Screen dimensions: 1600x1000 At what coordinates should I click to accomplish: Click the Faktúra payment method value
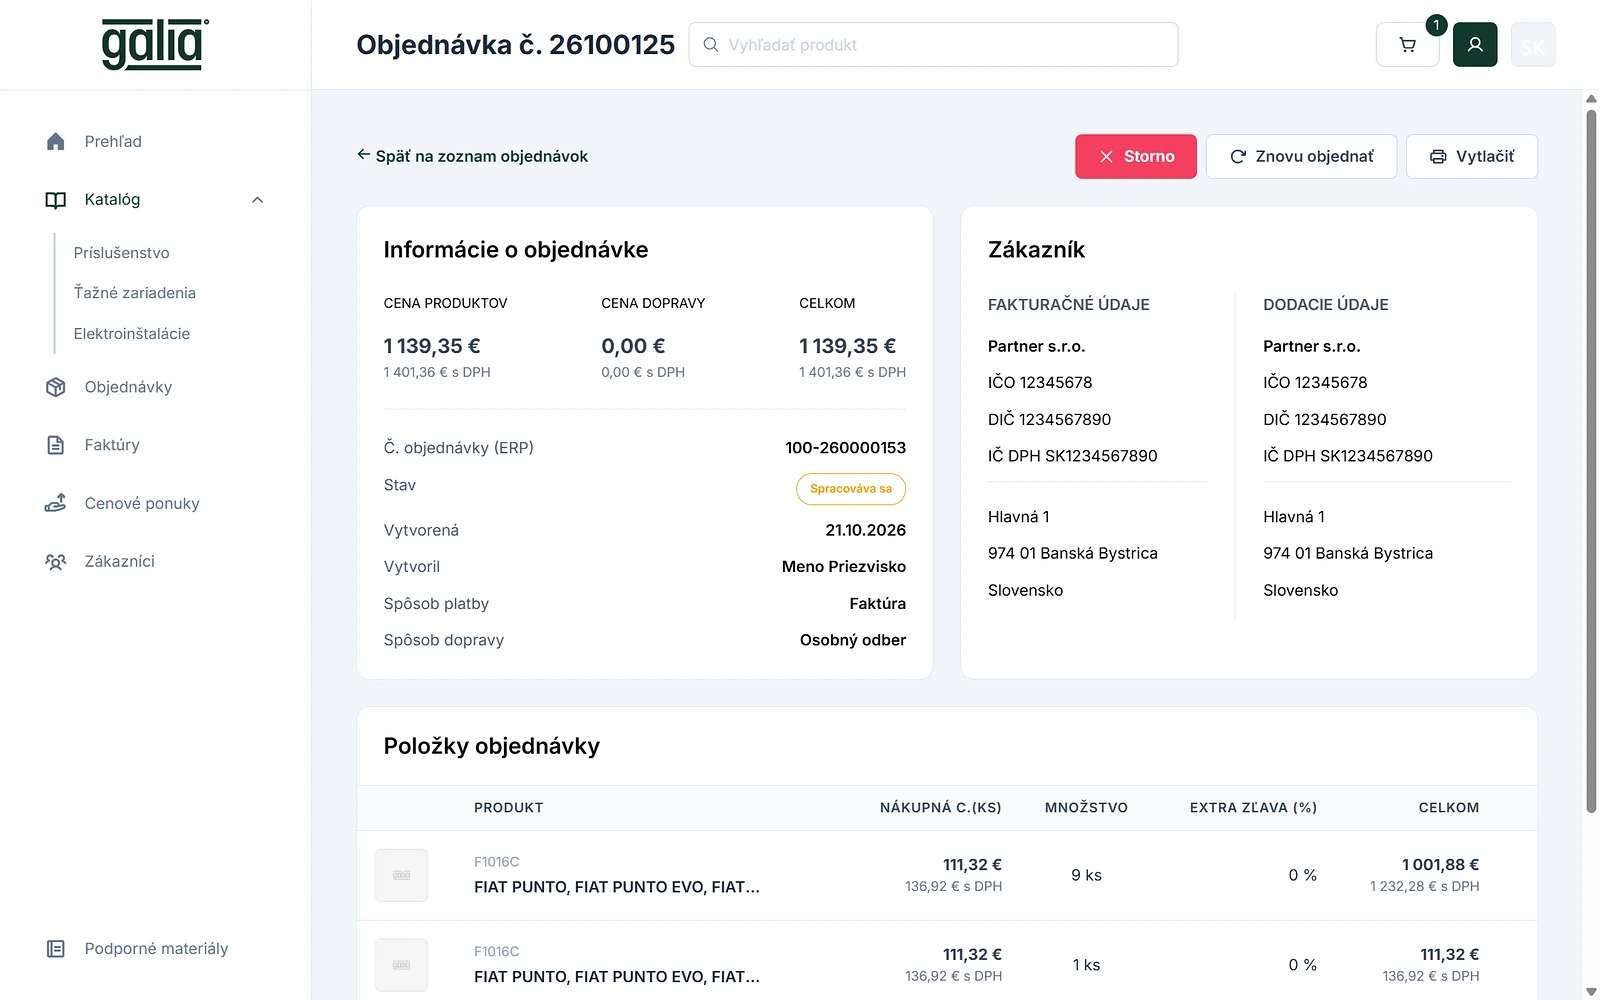coord(878,604)
